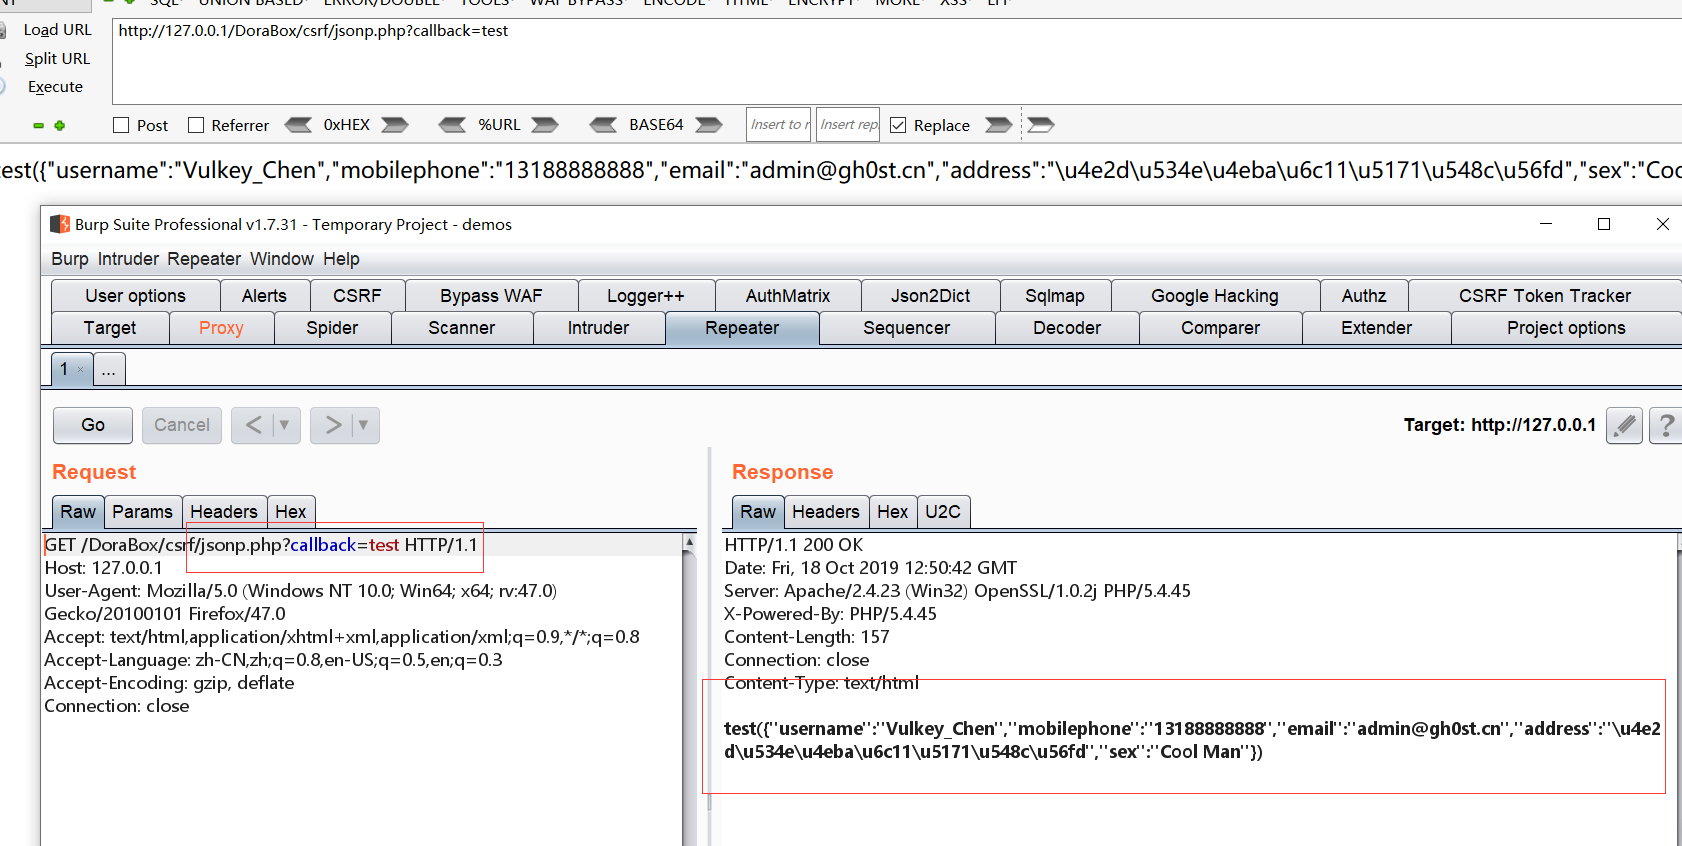Click the Go button
The width and height of the screenshot is (1682, 846).
93,425
